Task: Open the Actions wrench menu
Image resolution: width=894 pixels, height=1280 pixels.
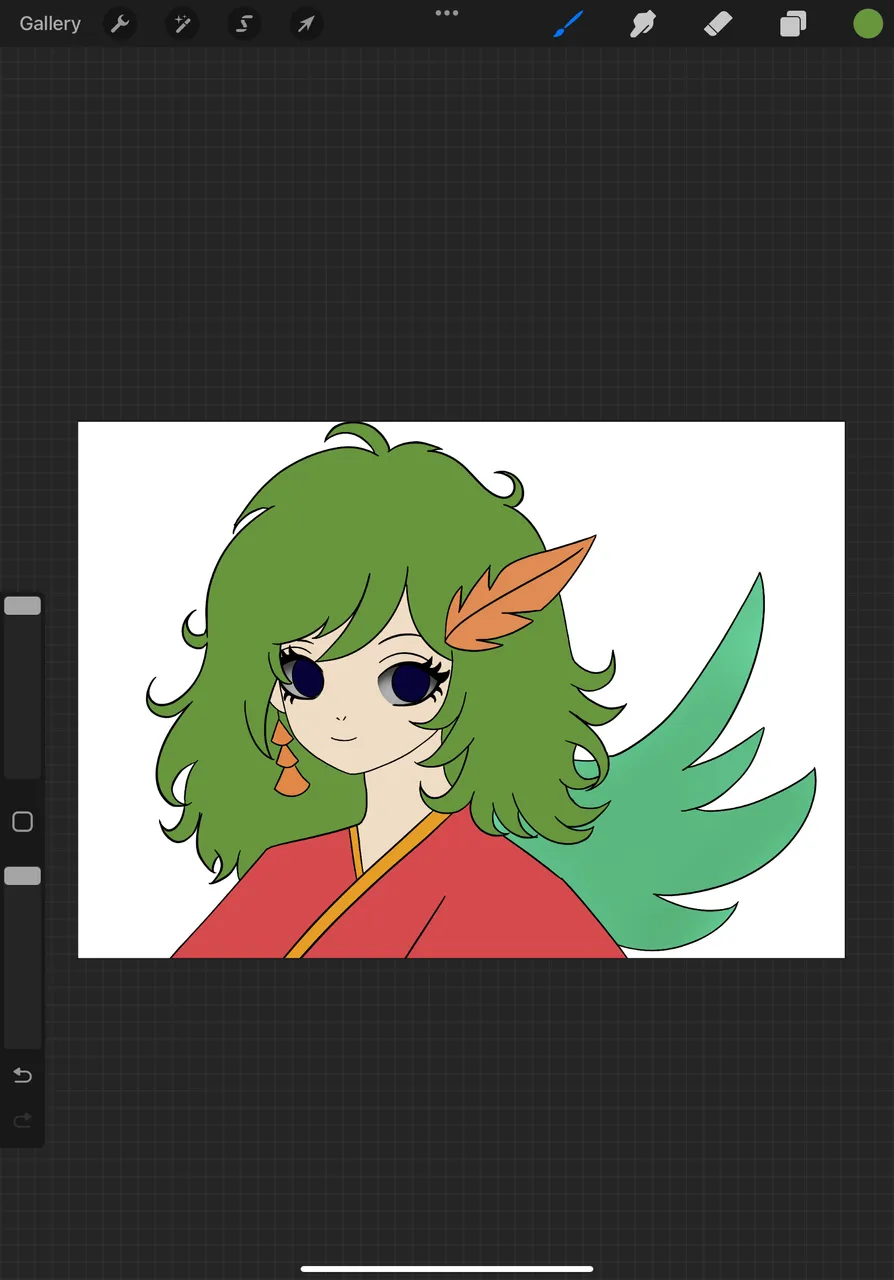Action: 120,24
